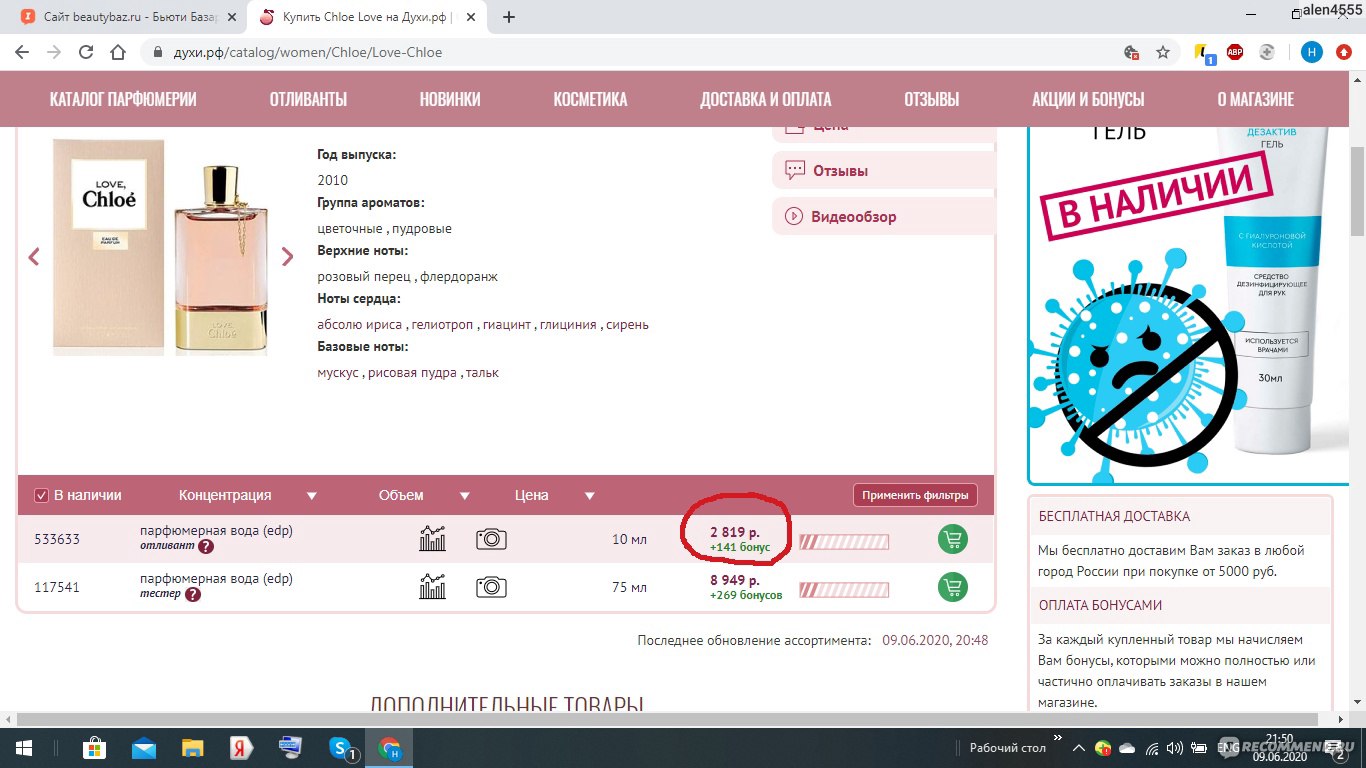Open the Отзывы menu item
The height and width of the screenshot is (768, 1366).
[931, 99]
